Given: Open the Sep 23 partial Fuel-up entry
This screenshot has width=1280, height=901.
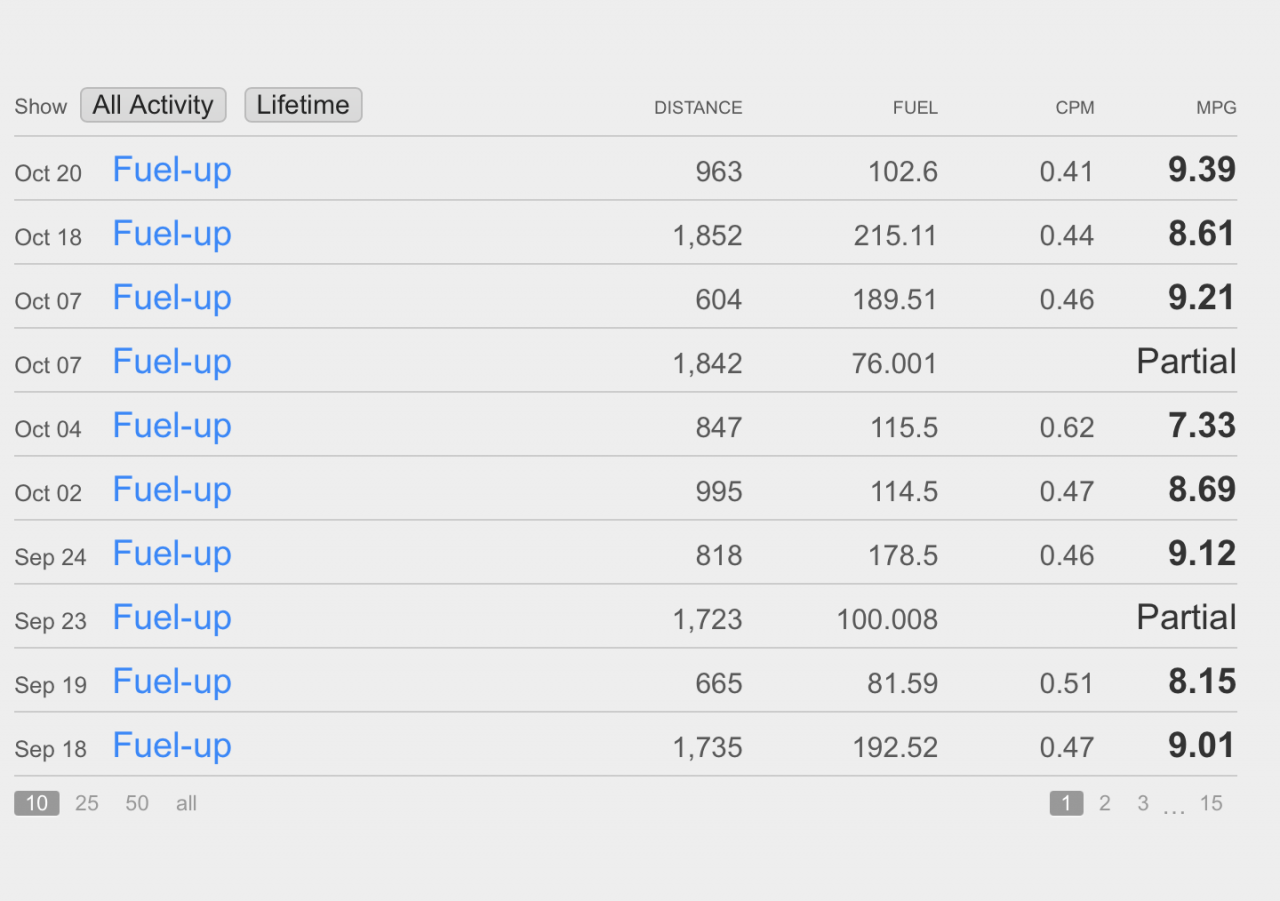Looking at the screenshot, I should click(172, 618).
